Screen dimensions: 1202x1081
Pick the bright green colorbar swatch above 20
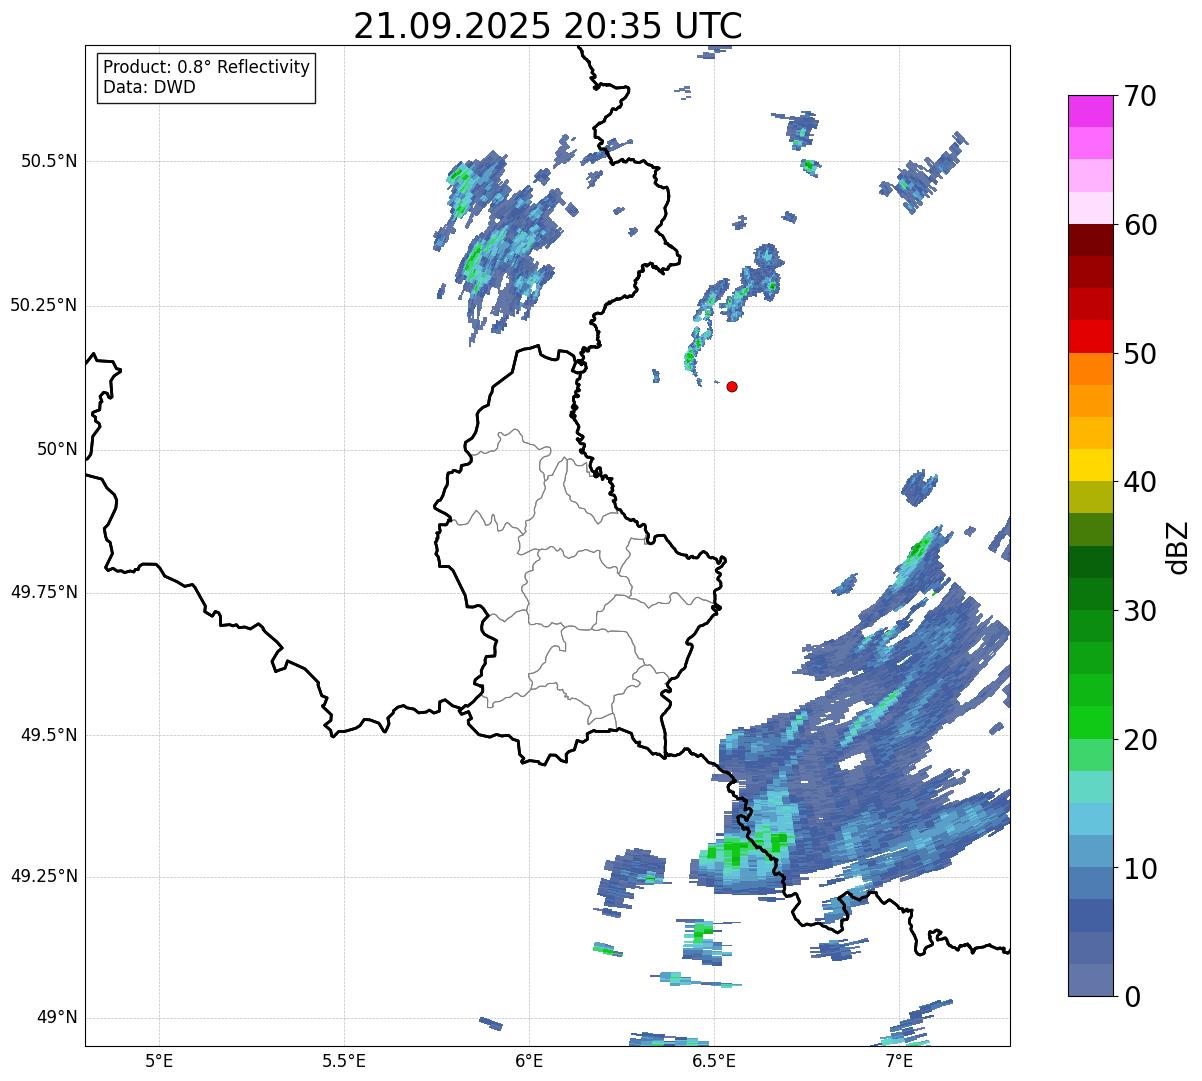[1091, 723]
